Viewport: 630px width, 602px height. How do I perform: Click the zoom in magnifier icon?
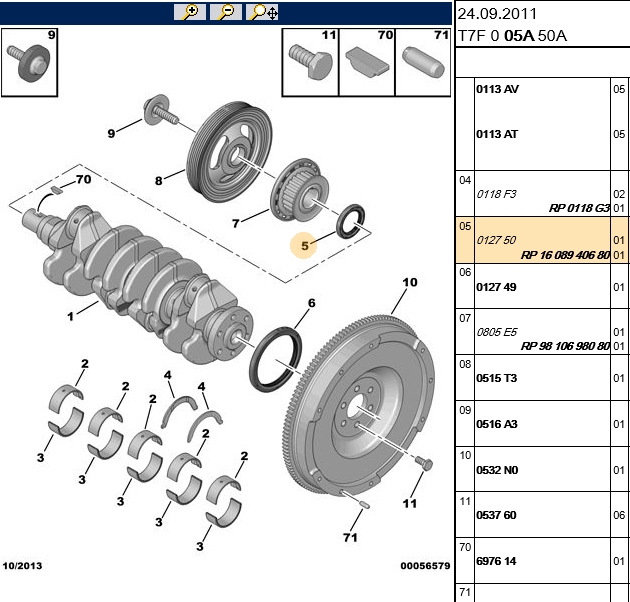190,12
